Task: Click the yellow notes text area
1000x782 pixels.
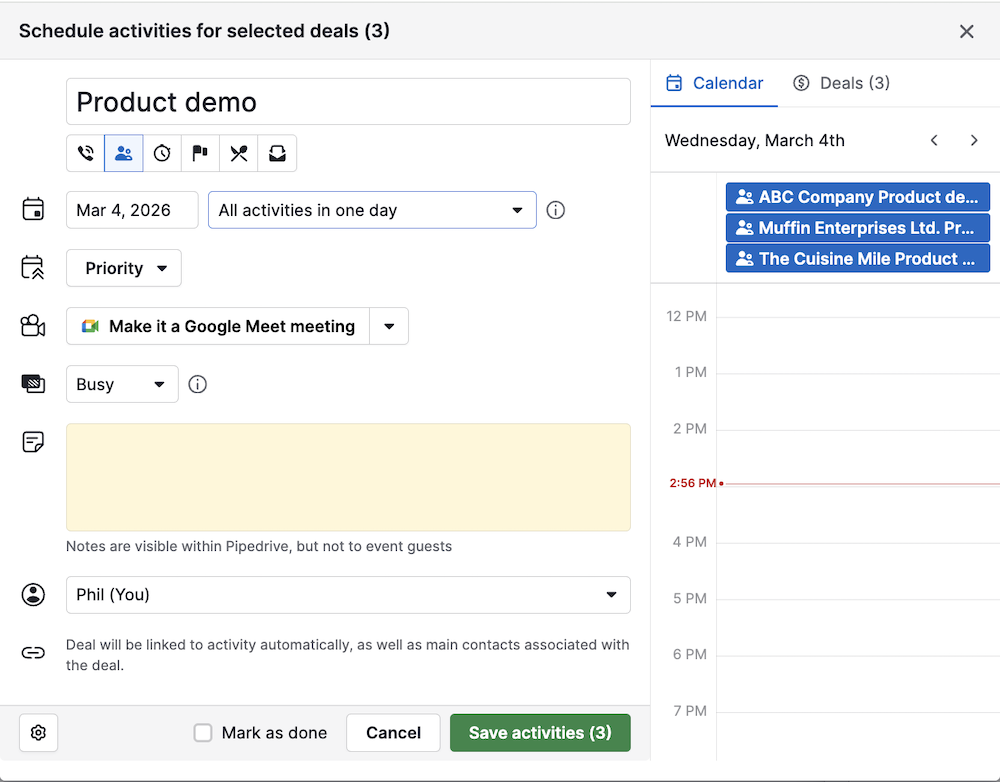Action: click(348, 477)
